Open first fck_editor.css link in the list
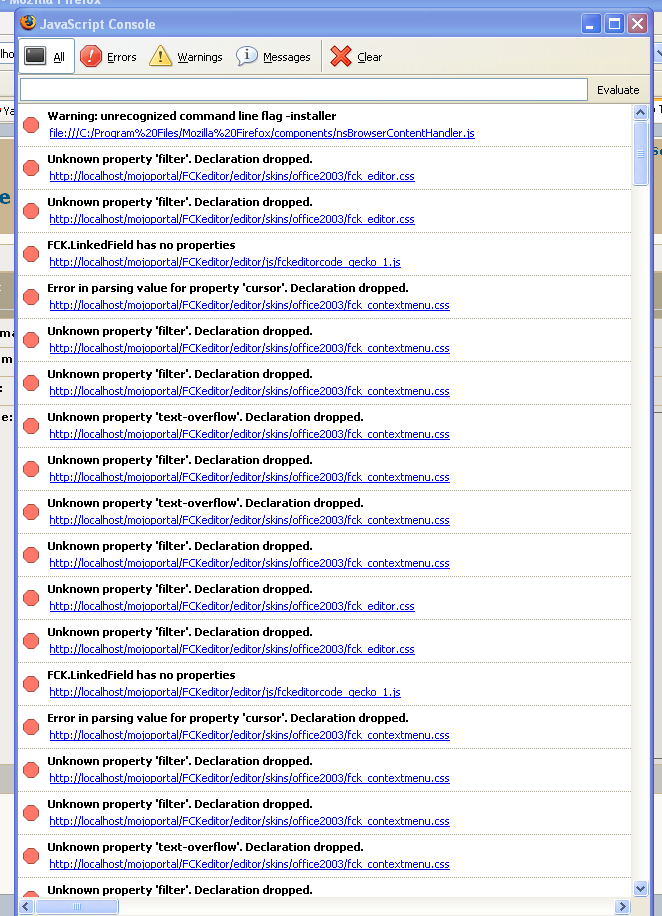662x916 pixels. tap(231, 176)
